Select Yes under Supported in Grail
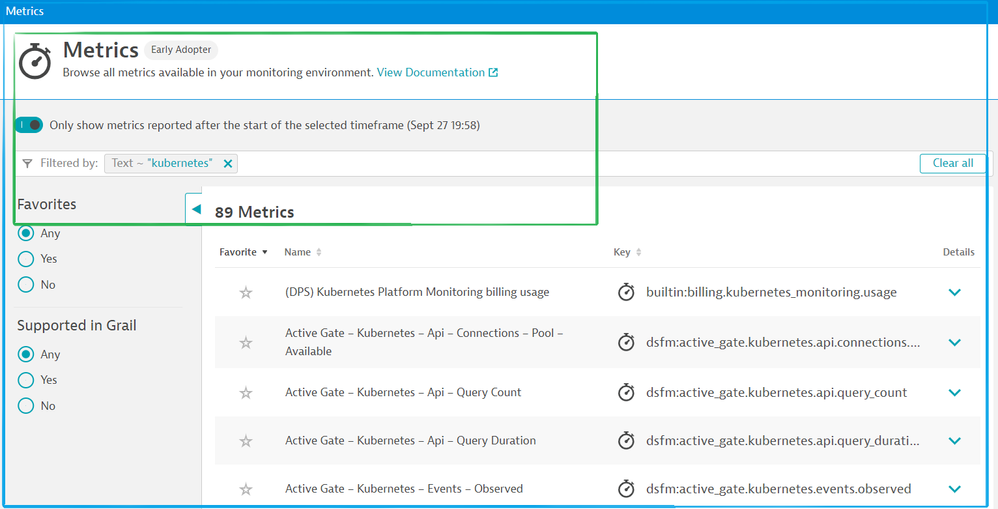The height and width of the screenshot is (509, 998). point(26,380)
